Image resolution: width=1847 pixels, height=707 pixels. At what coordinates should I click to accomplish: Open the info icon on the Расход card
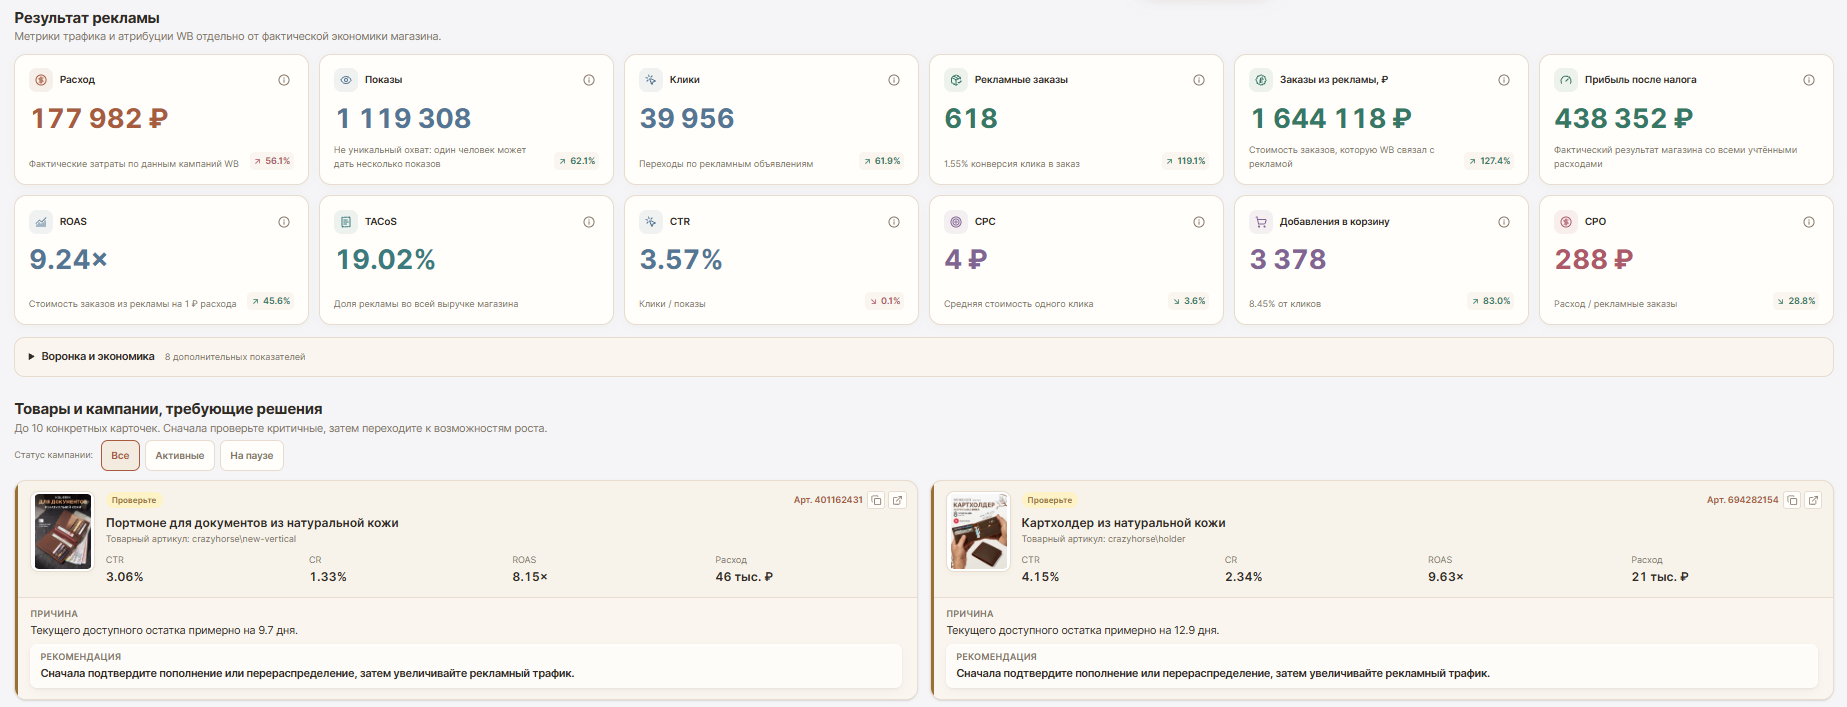tap(284, 80)
